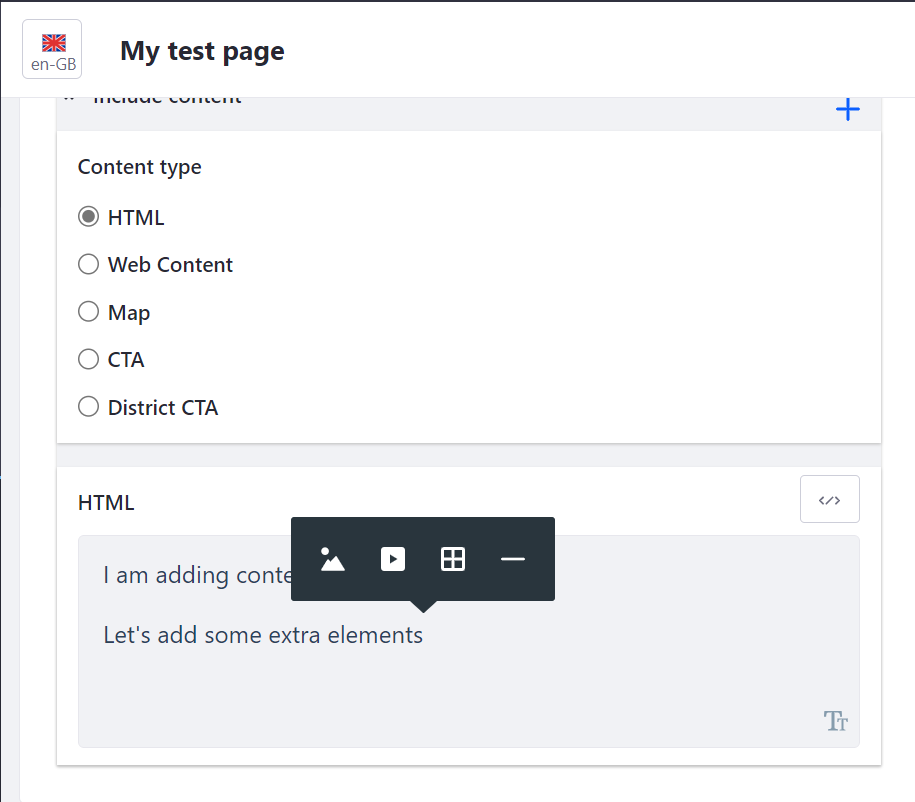The height and width of the screenshot is (802, 915).
Task: Place cursor on the extra elements line
Action: 262,634
